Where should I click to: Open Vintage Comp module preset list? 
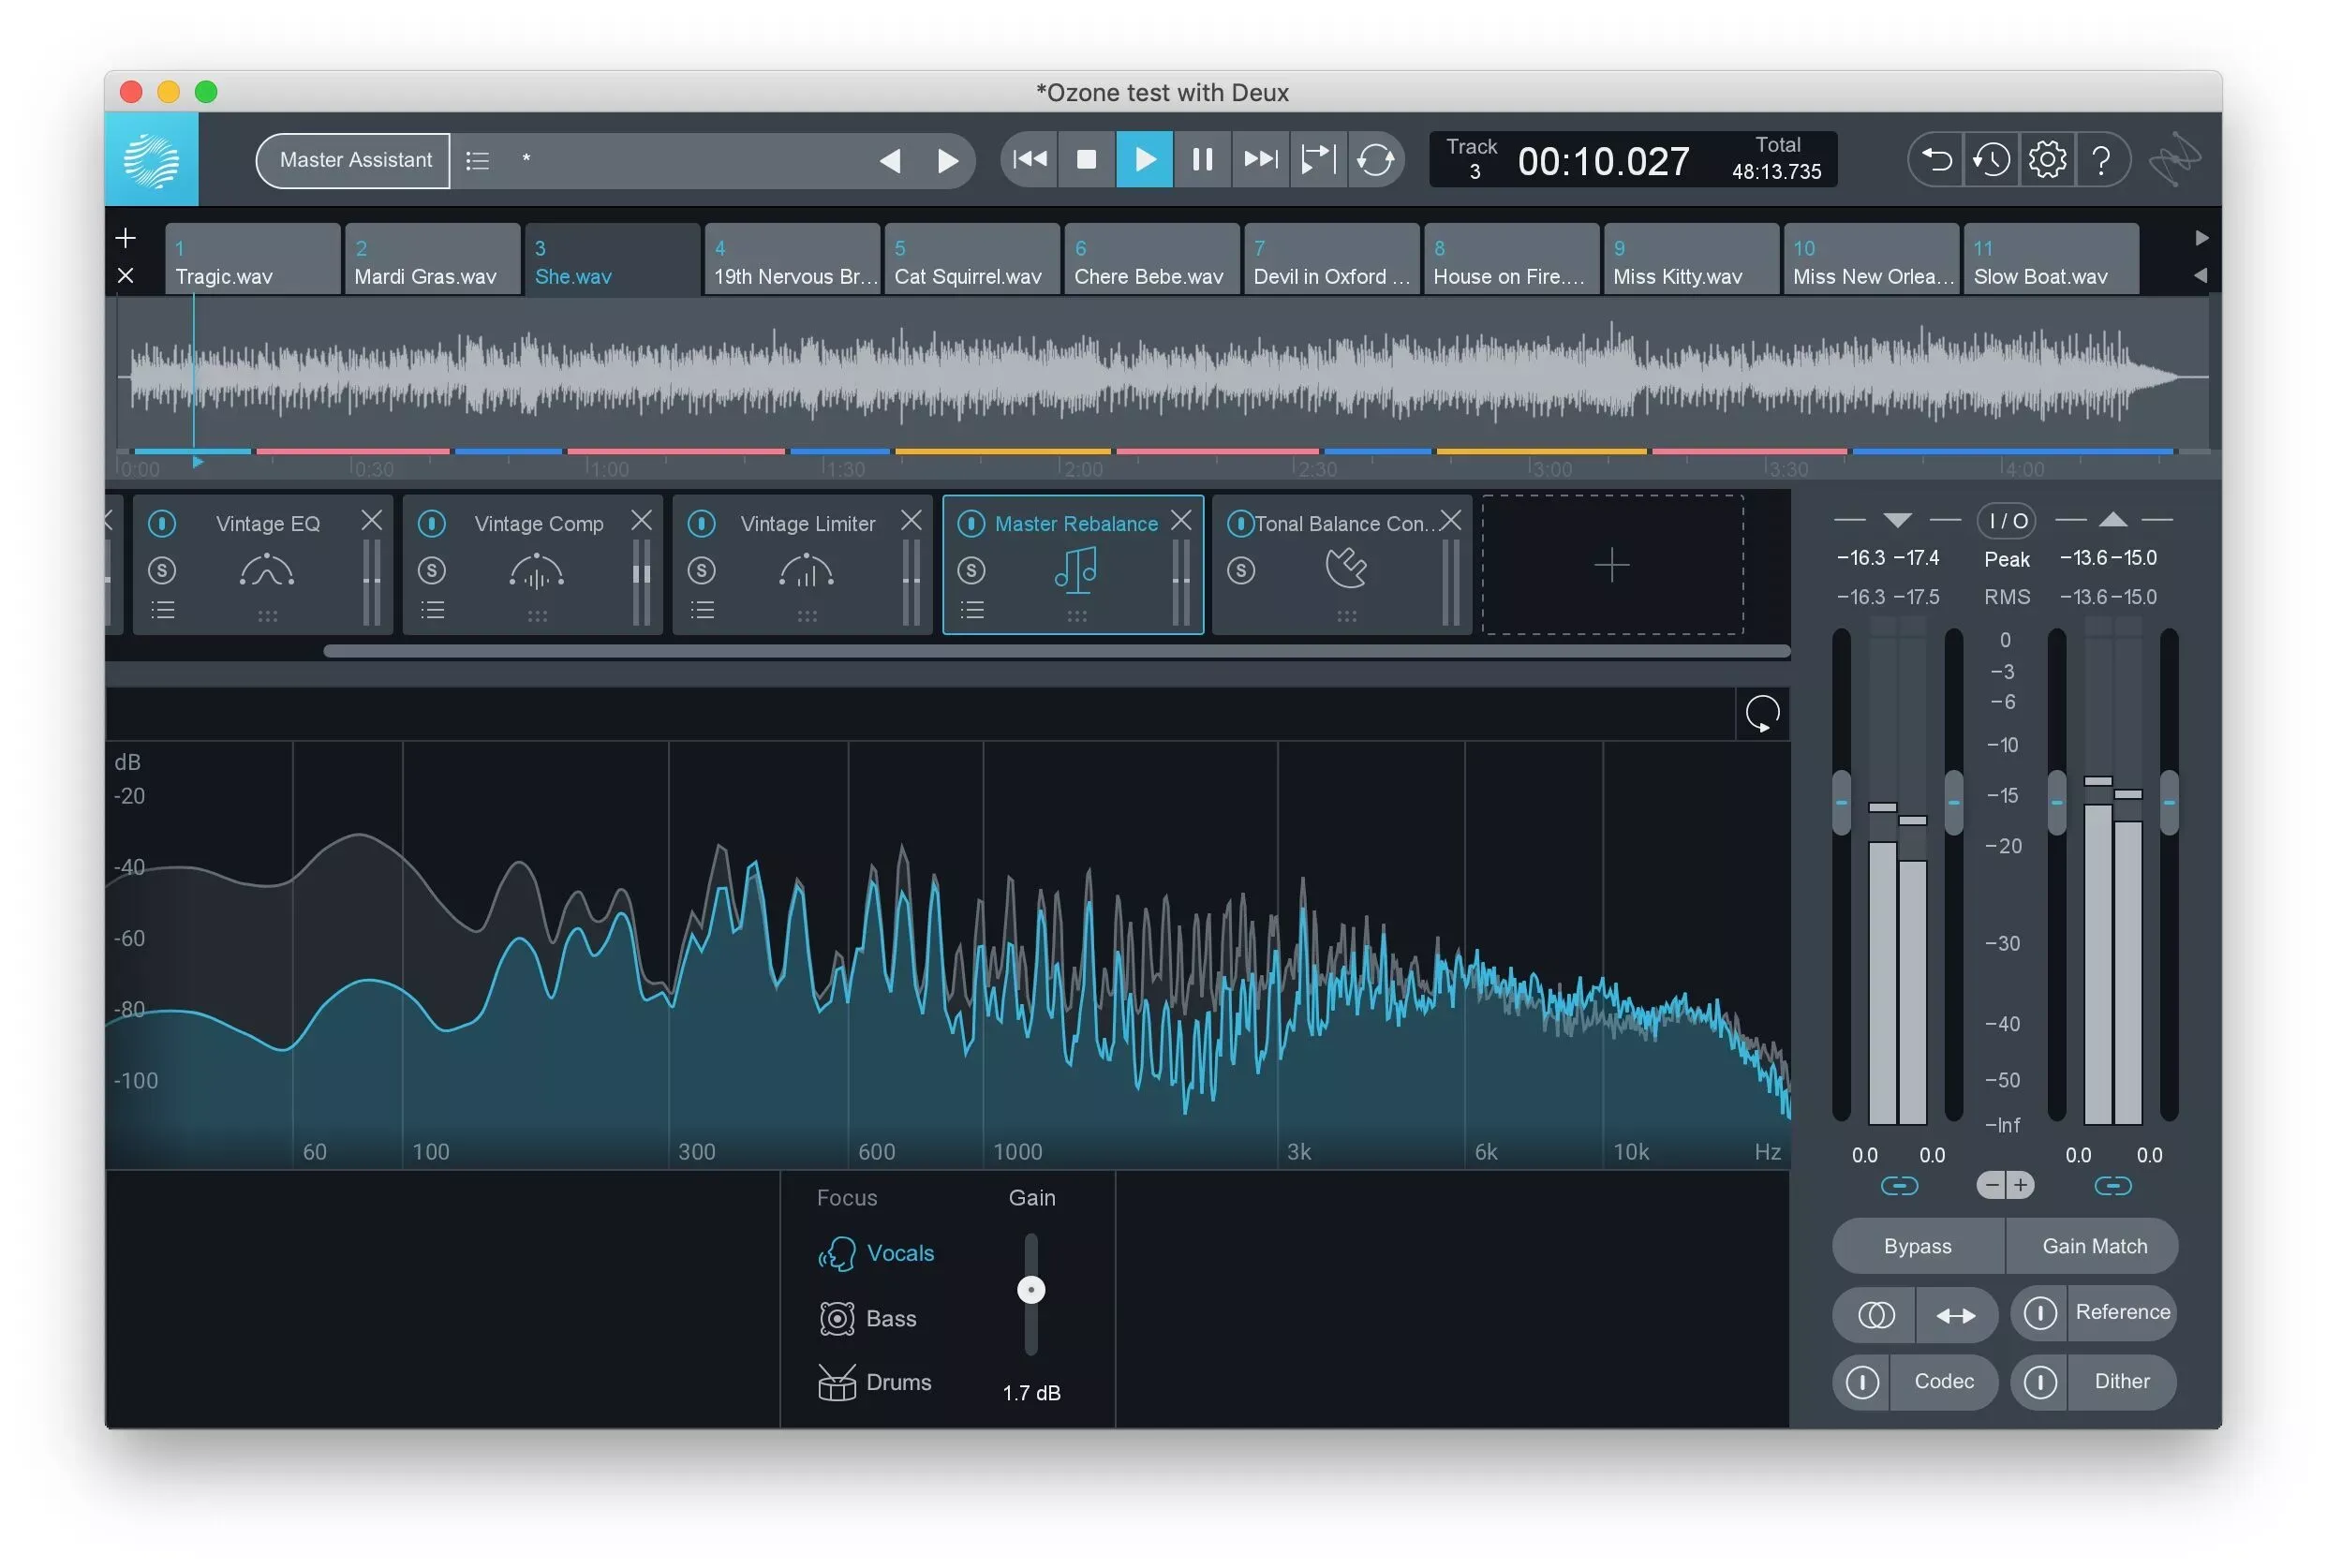tap(432, 609)
